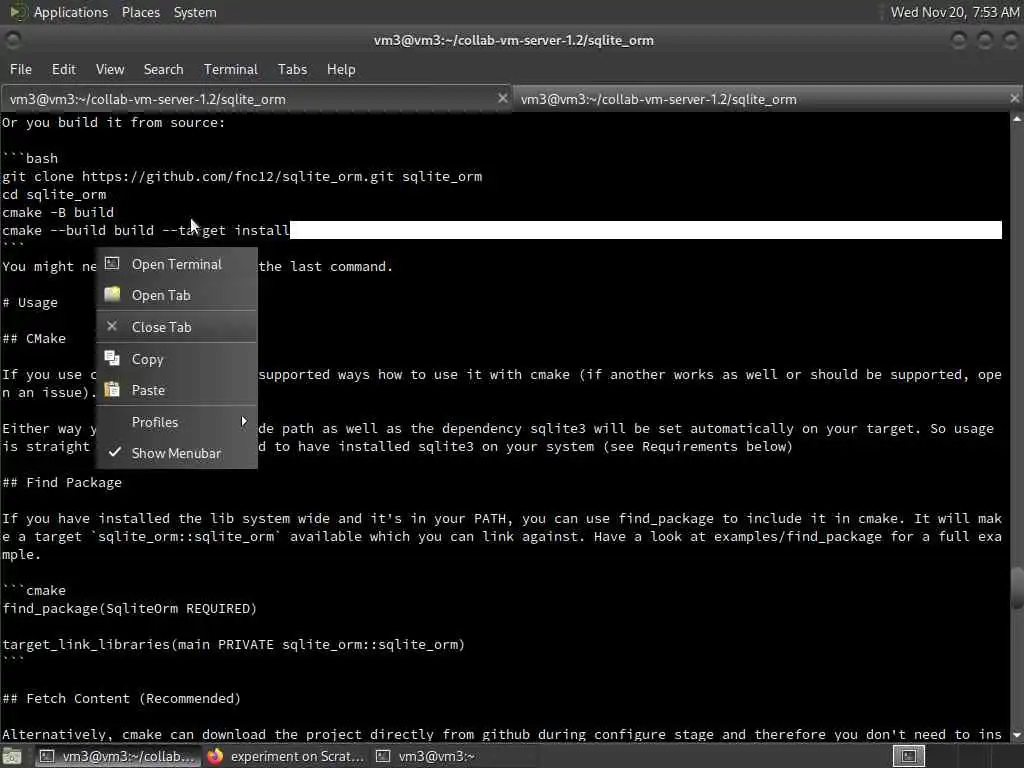Viewport: 1024px width, 768px height.
Task: Open the Places menu in top panel
Action: click(x=140, y=12)
